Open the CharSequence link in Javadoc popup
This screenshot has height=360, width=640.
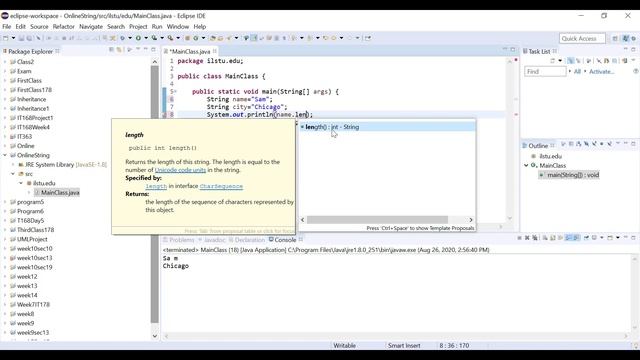coord(221,186)
